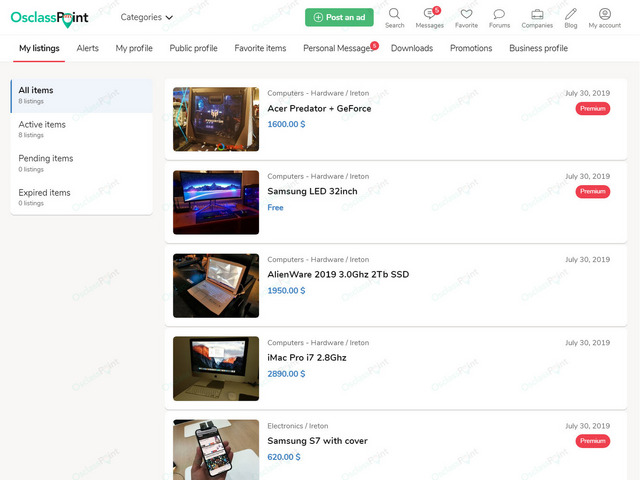Open the Public profile tab
Screen dimensions: 640x480
point(193,48)
